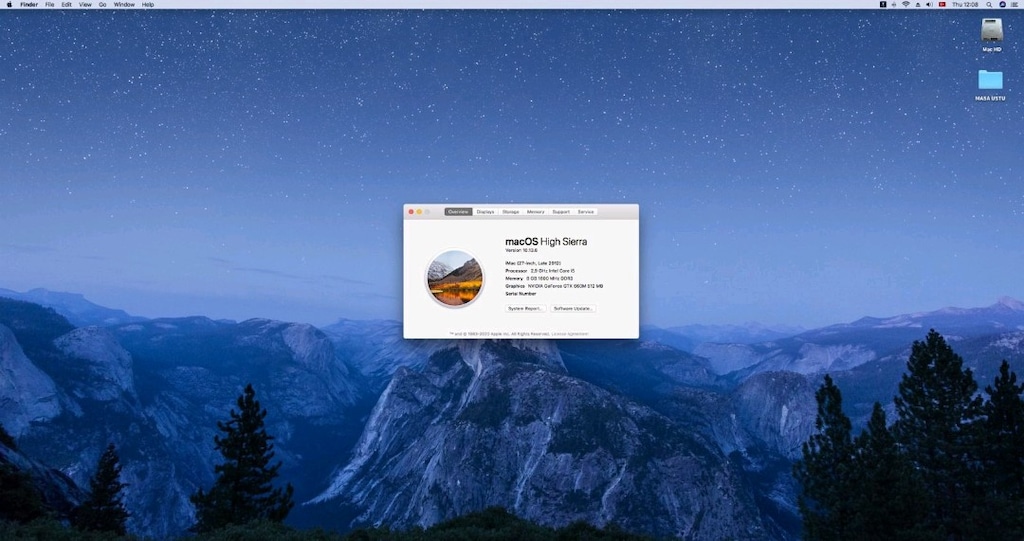Click the Graphics NVIDIA GeForce line

tap(554, 286)
